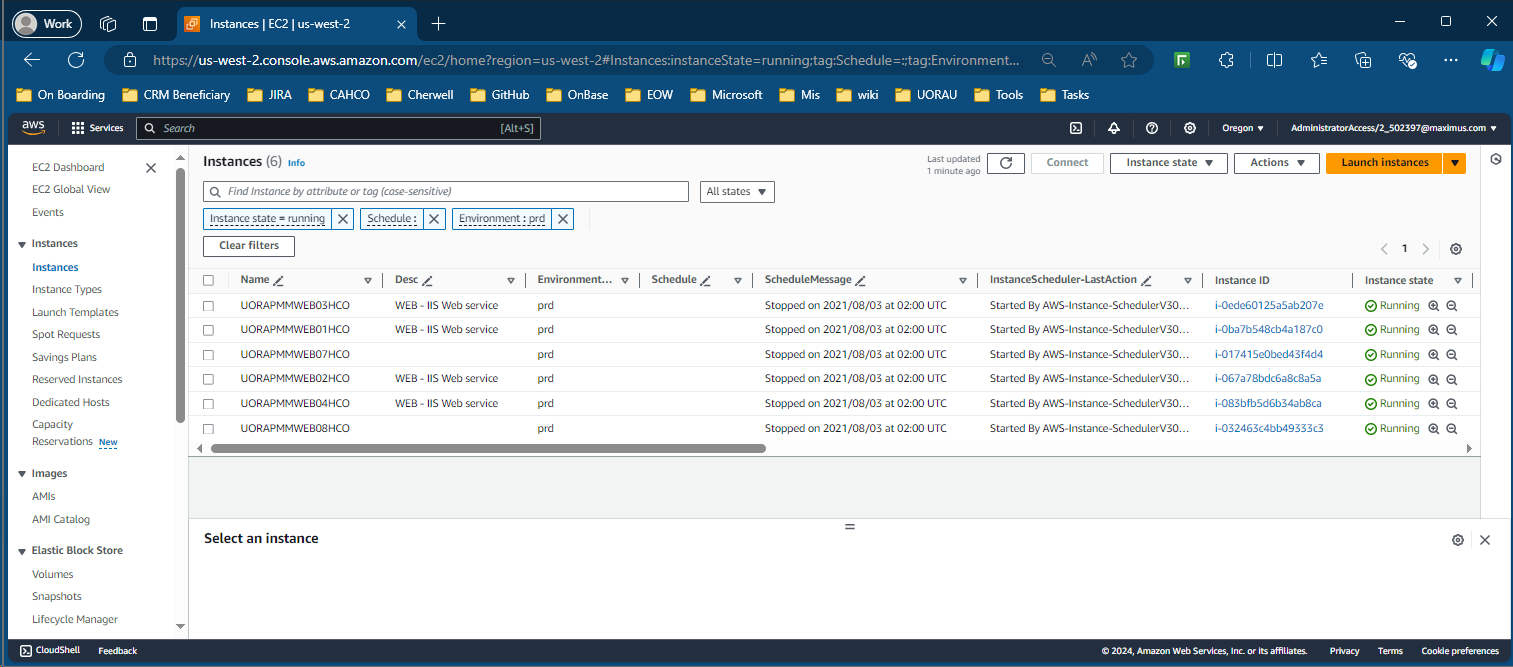
Task: Select checkbox for UORAPMMWEB04HCO
Action: tap(208, 404)
